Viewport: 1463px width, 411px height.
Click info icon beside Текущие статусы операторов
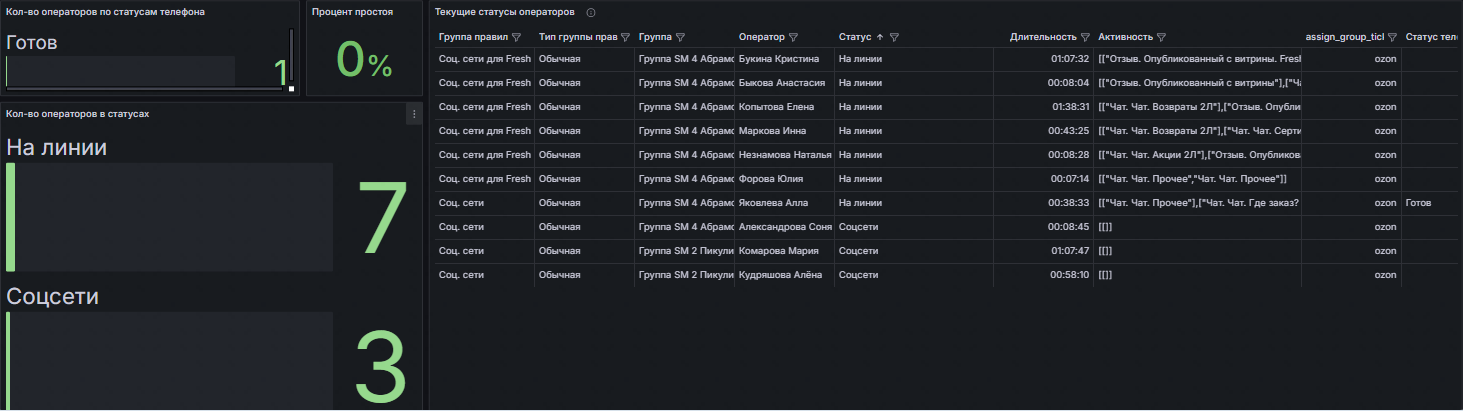tap(591, 13)
